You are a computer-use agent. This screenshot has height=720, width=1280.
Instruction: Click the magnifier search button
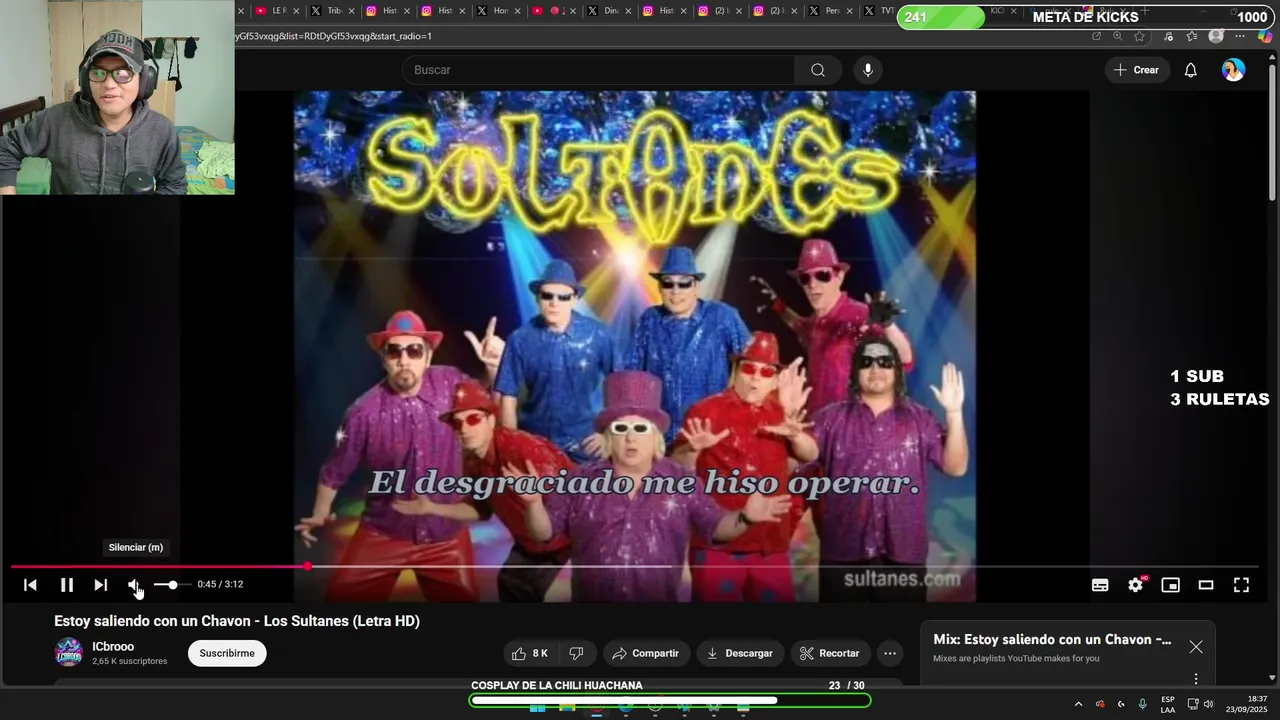pos(818,70)
